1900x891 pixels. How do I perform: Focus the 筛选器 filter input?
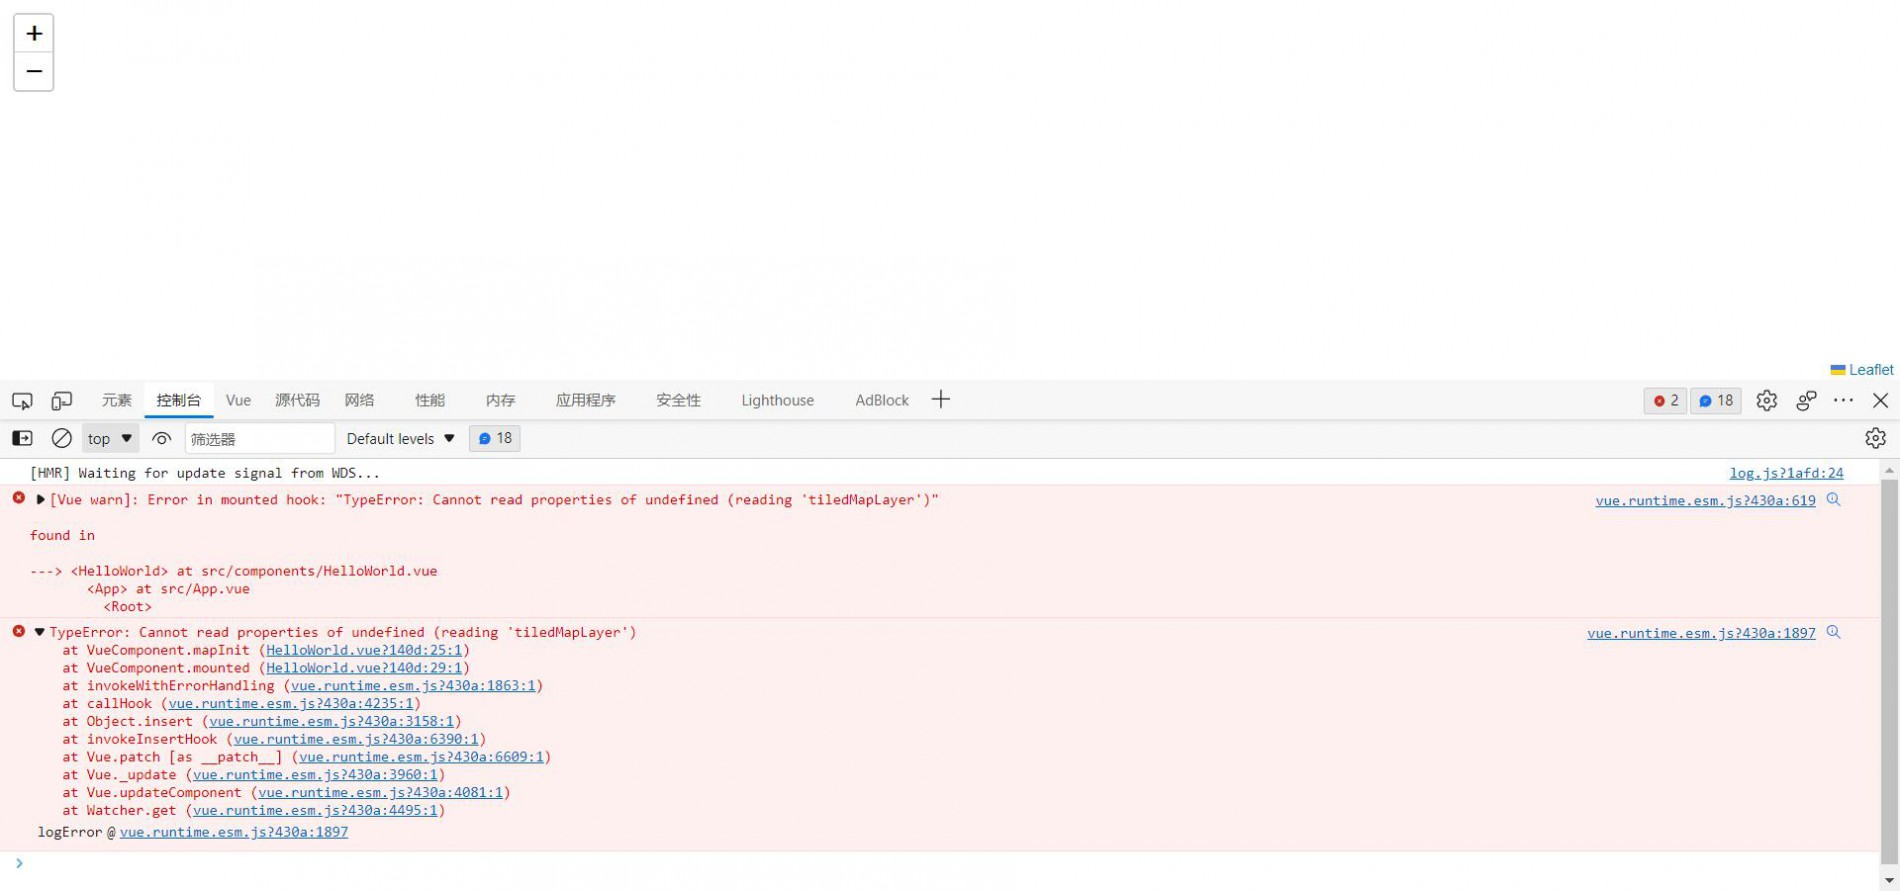point(260,439)
